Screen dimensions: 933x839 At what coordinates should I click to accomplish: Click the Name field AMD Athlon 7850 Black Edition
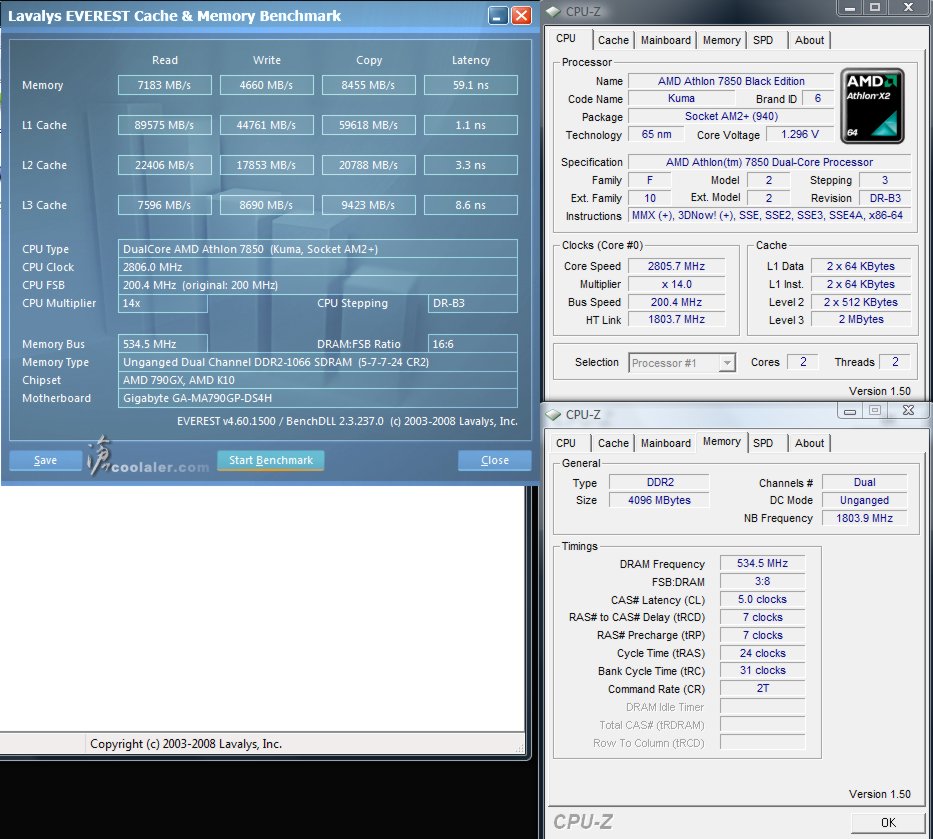731,81
